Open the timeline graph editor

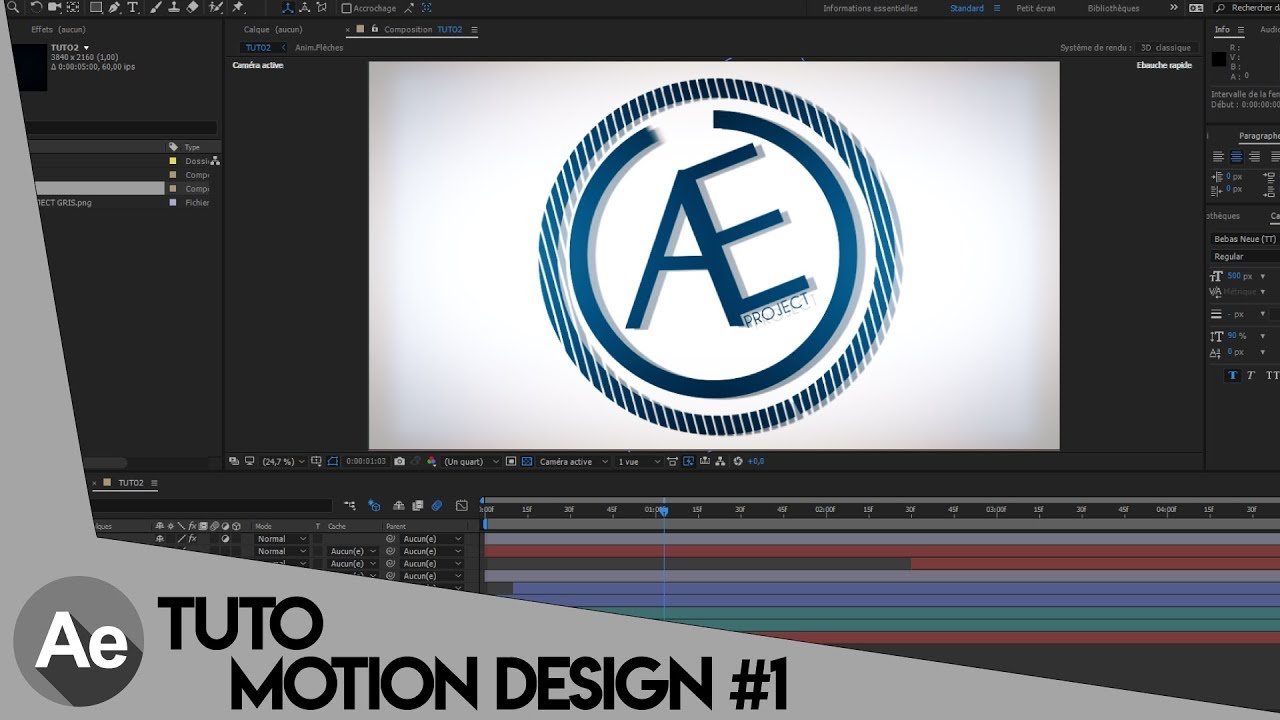(x=462, y=506)
